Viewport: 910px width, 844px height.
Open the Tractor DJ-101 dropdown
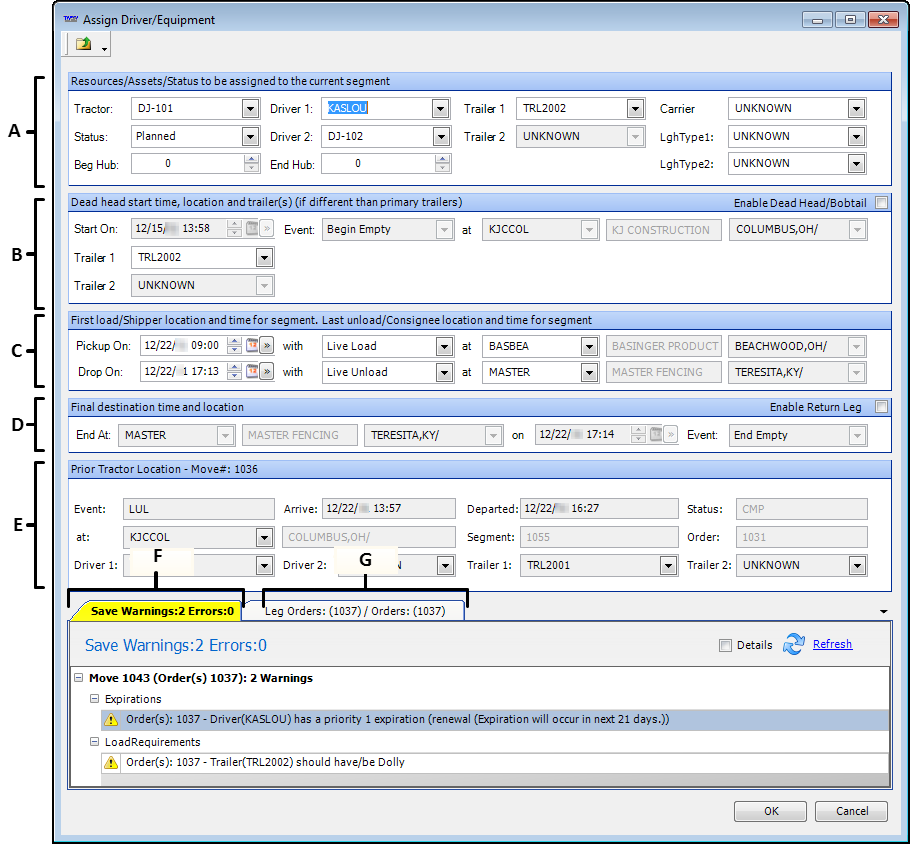click(250, 109)
